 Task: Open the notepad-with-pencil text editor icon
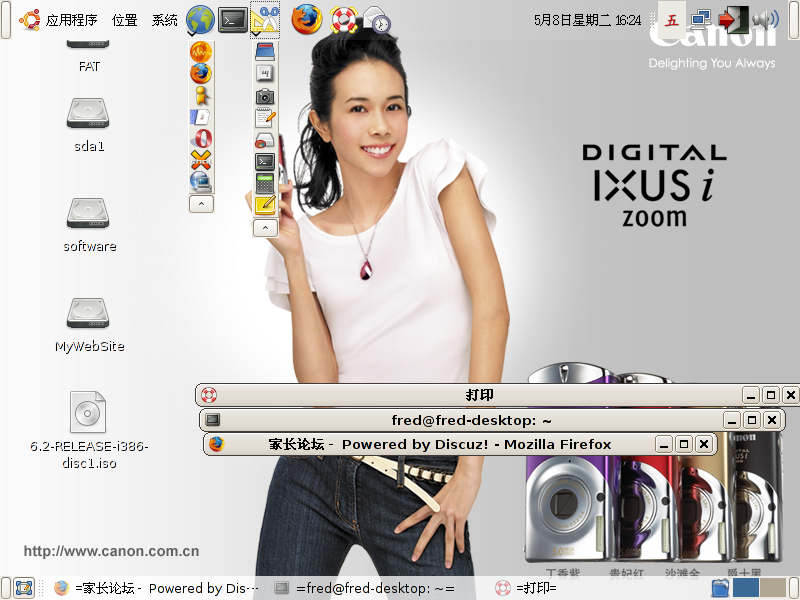(x=265, y=117)
